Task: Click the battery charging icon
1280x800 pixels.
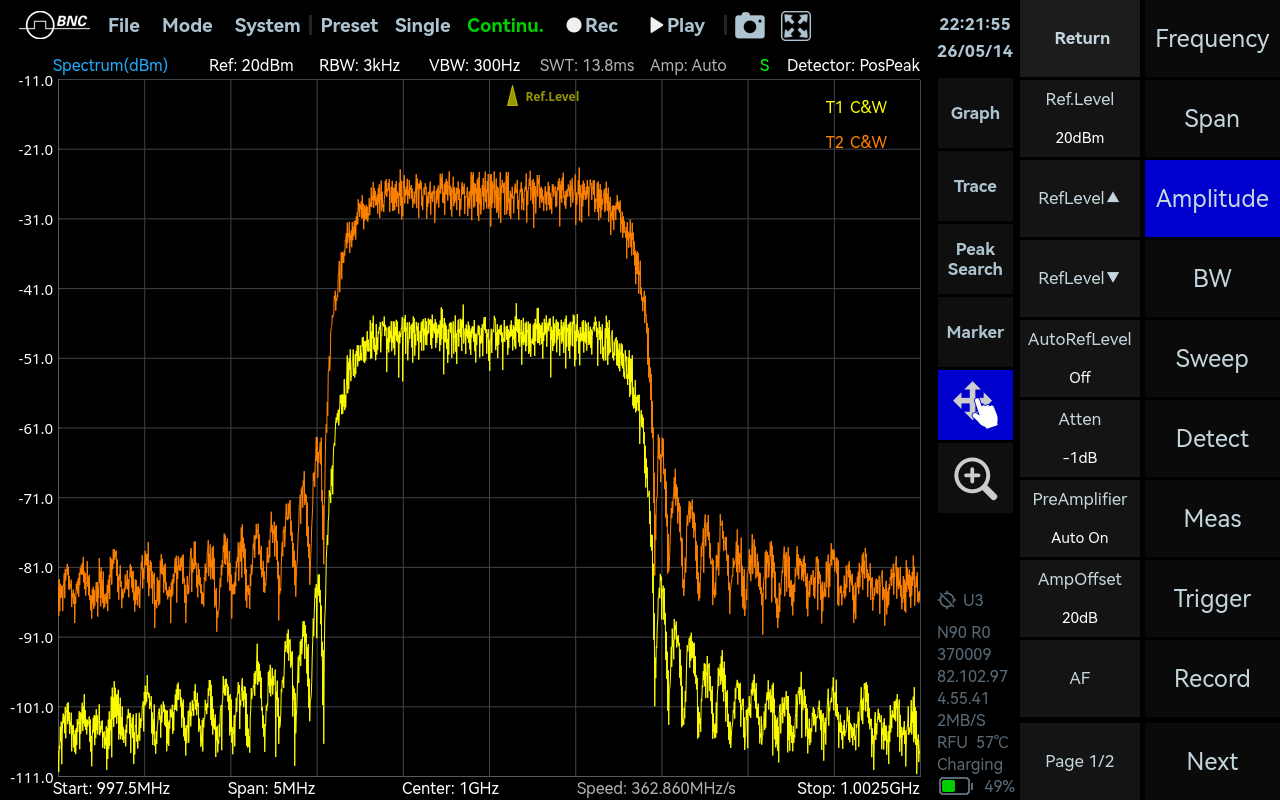Action: (956, 786)
